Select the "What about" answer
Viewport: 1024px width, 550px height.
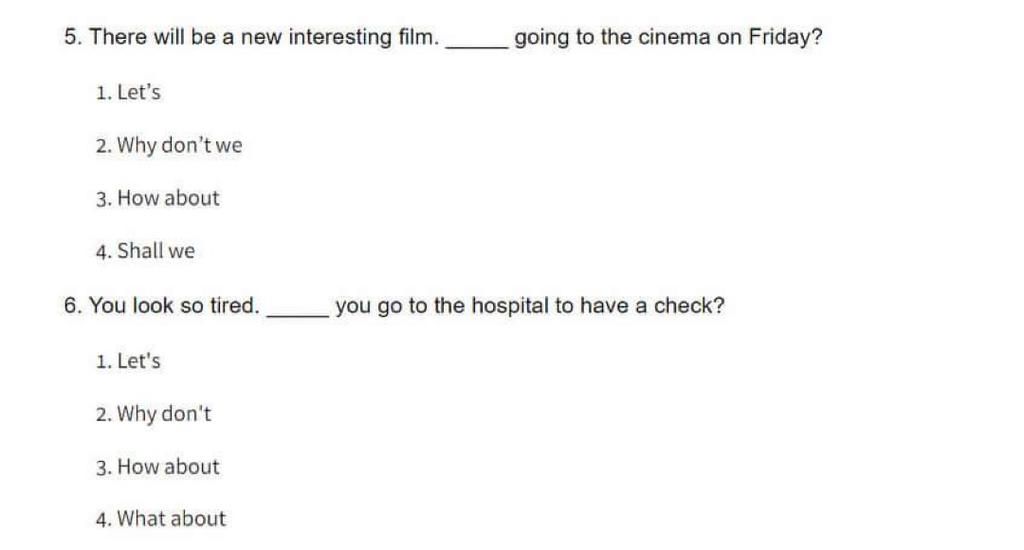pyautogui.click(x=161, y=519)
